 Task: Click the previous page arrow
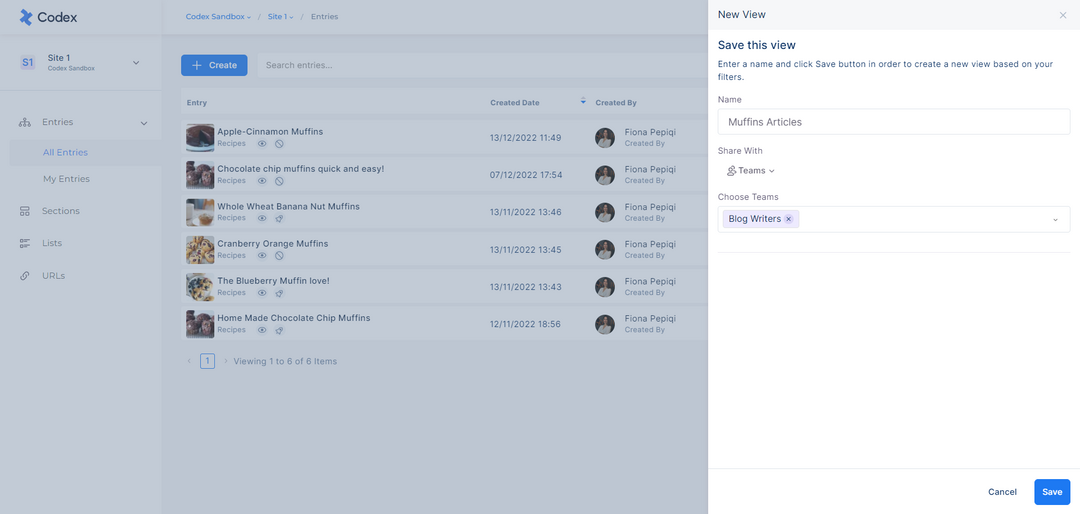point(189,361)
